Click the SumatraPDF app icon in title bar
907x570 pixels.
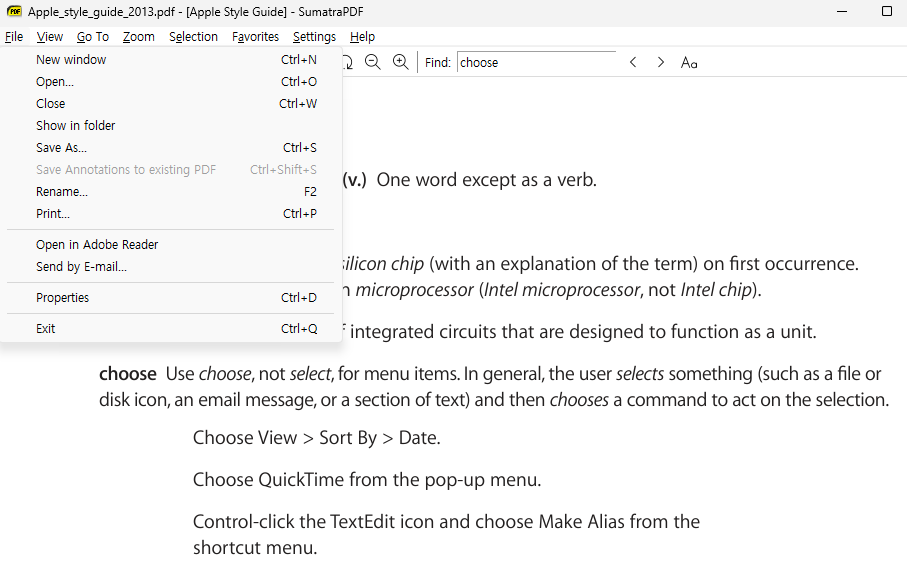[x=14, y=11]
